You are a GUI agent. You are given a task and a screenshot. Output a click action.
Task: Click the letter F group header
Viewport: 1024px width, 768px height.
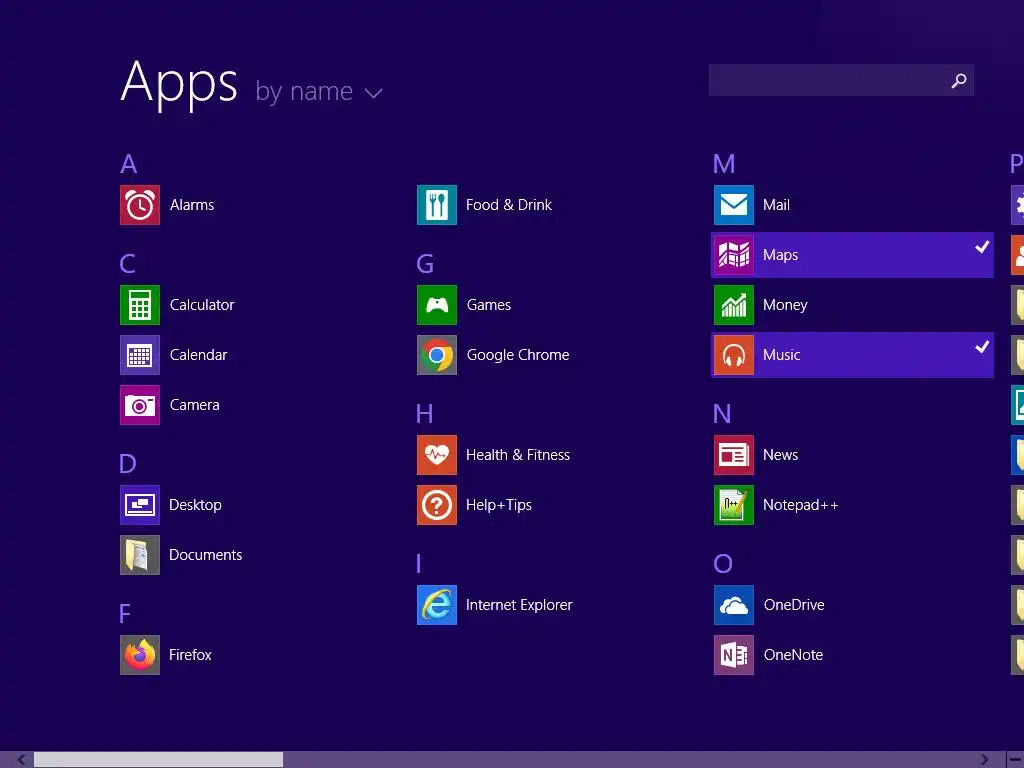coord(125,614)
